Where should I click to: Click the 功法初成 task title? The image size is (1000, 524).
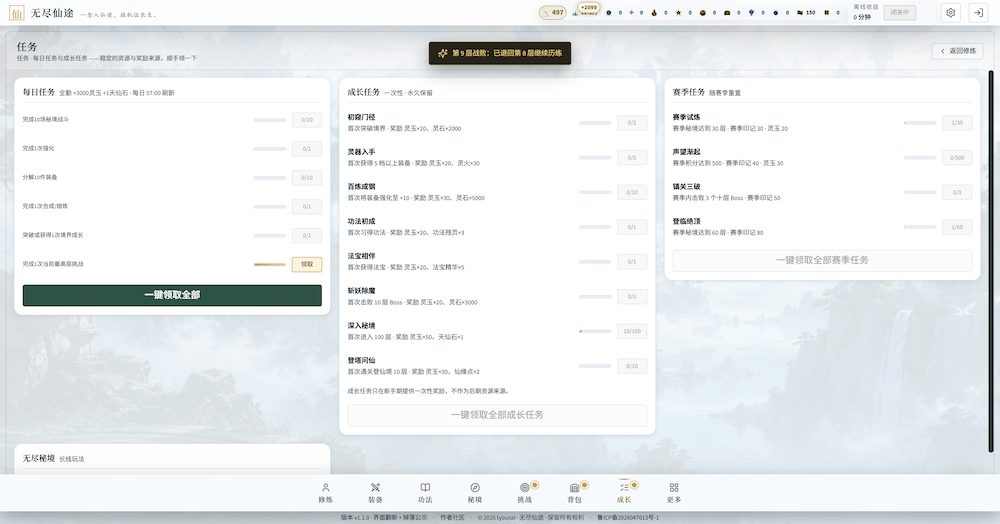click(362, 221)
